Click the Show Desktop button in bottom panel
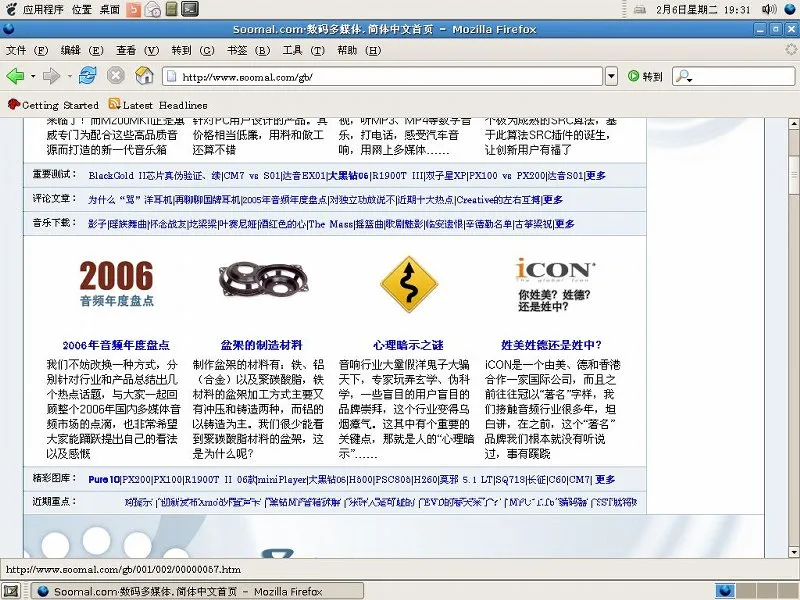Screen dimensions: 800x600 point(11,591)
